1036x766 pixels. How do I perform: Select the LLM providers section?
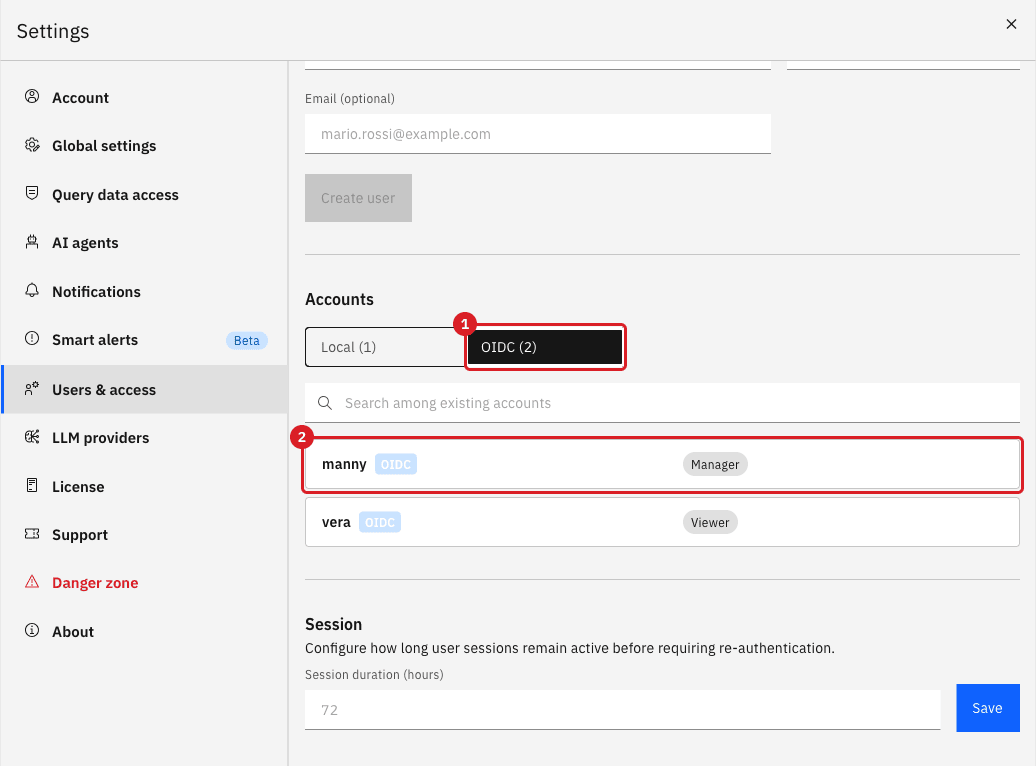(x=144, y=438)
